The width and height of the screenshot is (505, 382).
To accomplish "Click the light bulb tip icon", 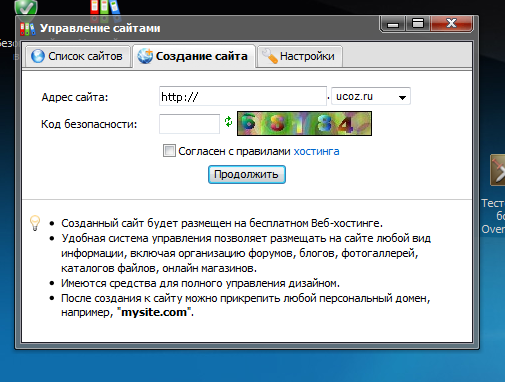I will [x=35, y=223].
